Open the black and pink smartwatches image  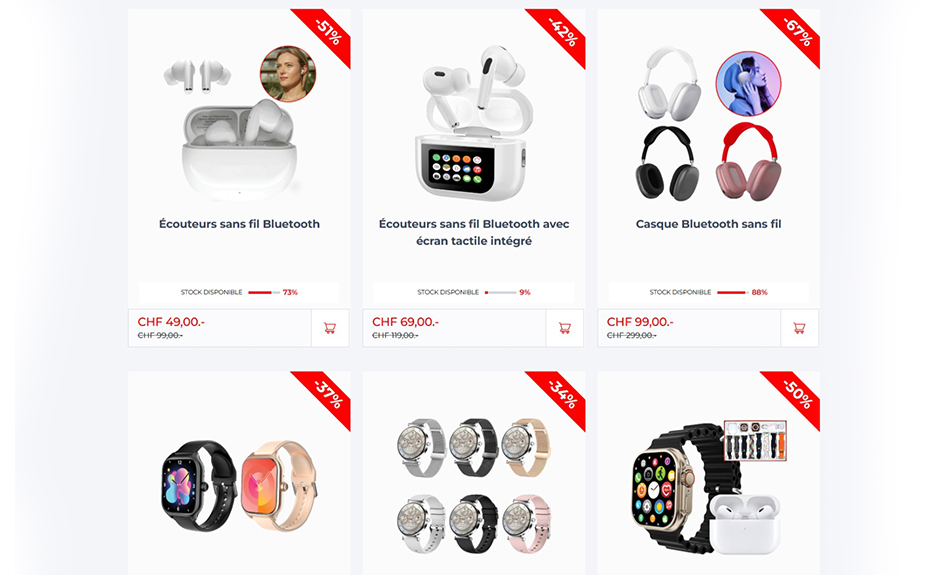pos(239,485)
